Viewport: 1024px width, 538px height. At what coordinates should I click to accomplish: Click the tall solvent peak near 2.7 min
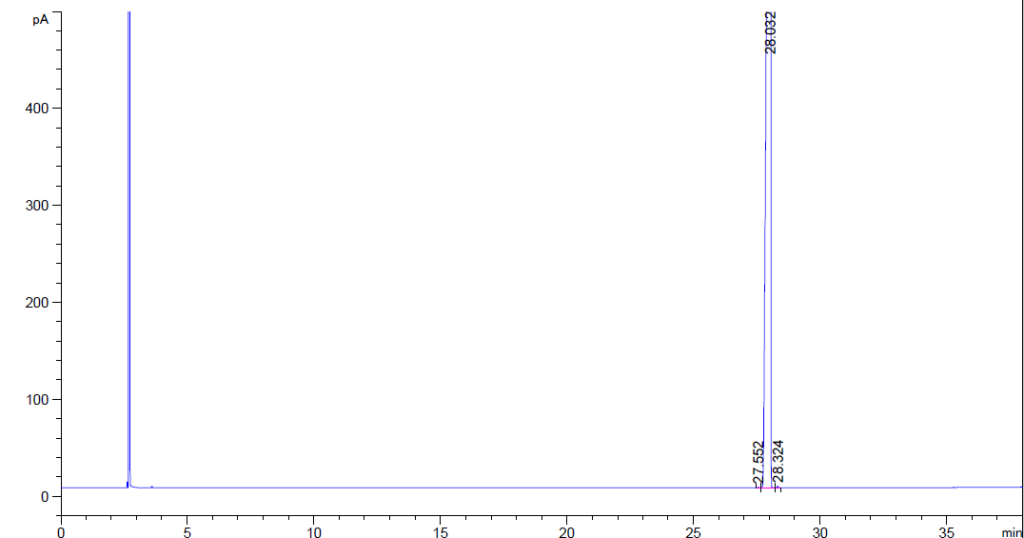tap(129, 248)
